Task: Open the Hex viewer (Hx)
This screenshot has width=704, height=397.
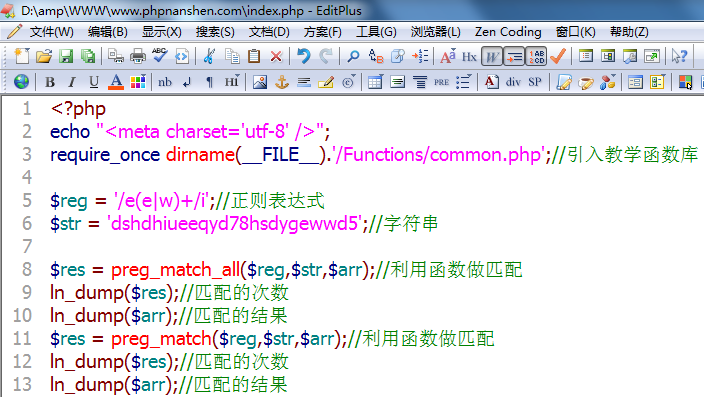Action: click(x=469, y=57)
